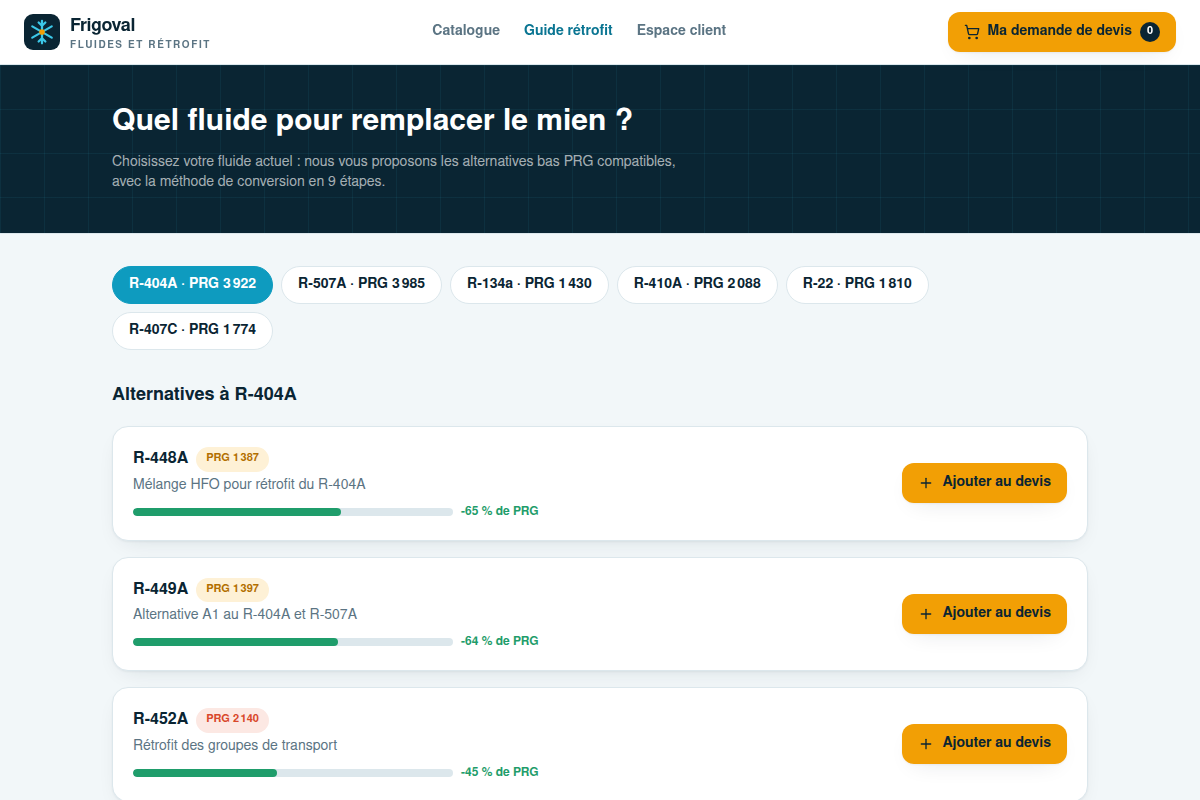This screenshot has width=1200, height=800.
Task: Click the '-45 % de PRG' label
Action: (500, 772)
